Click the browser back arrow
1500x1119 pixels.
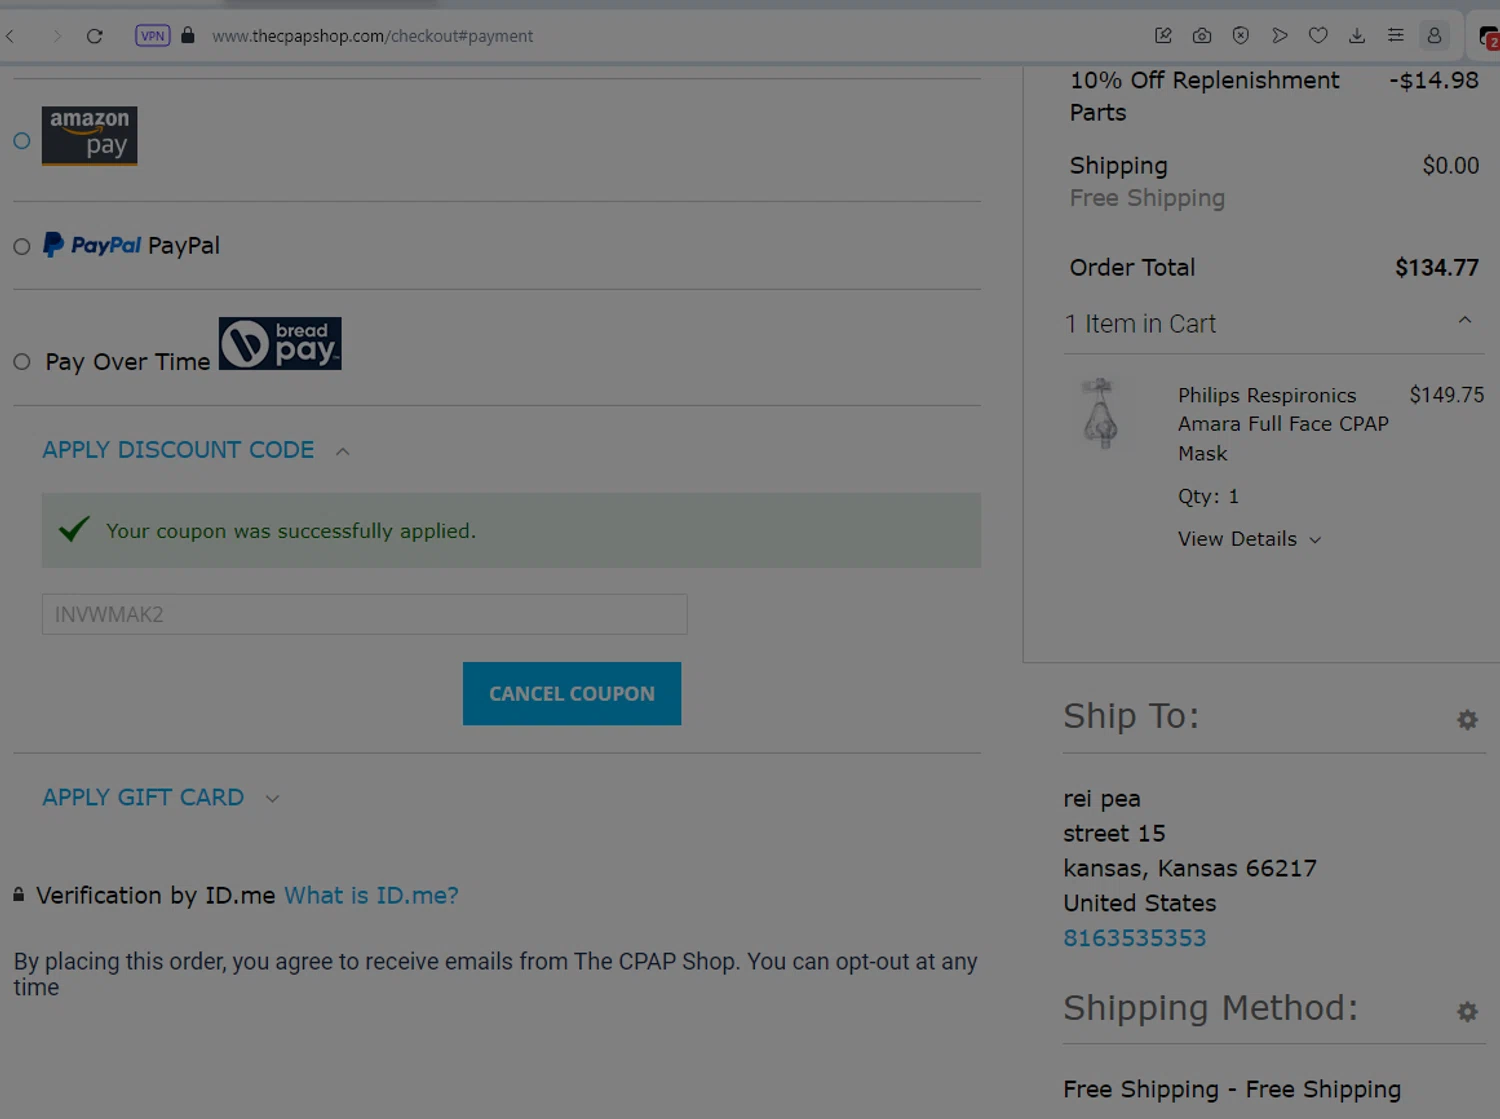tap(11, 36)
